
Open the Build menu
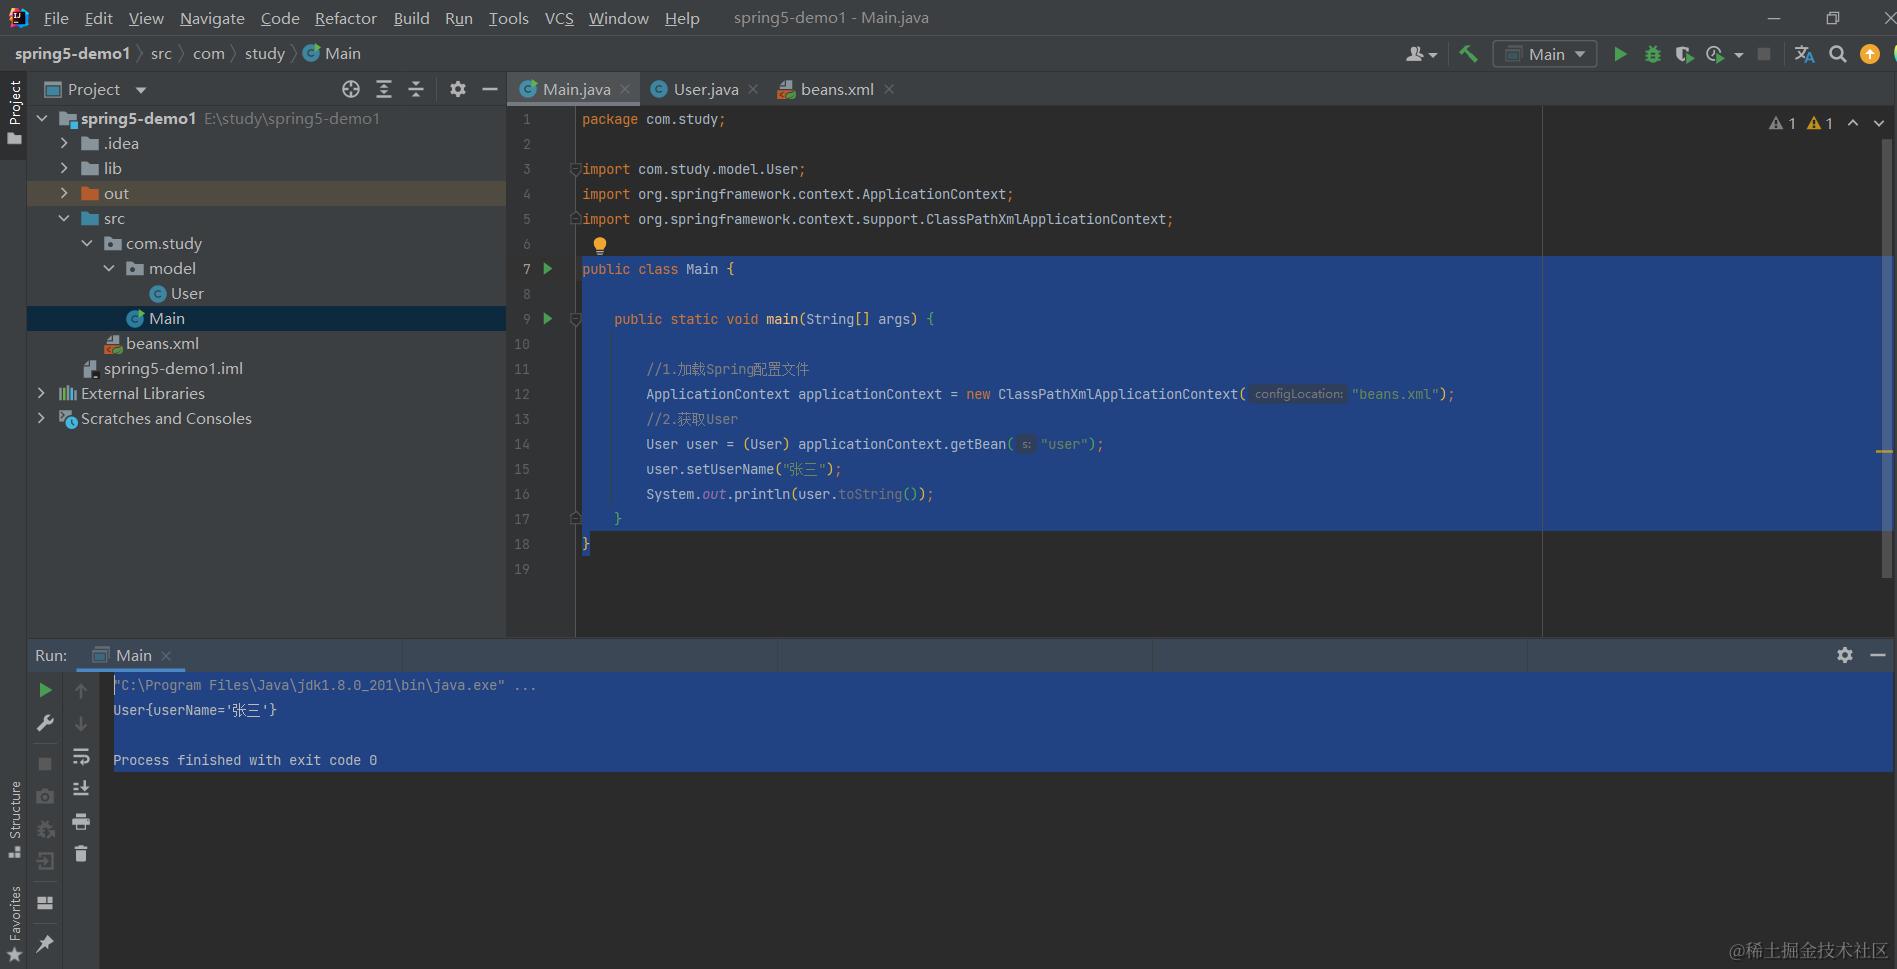411,18
